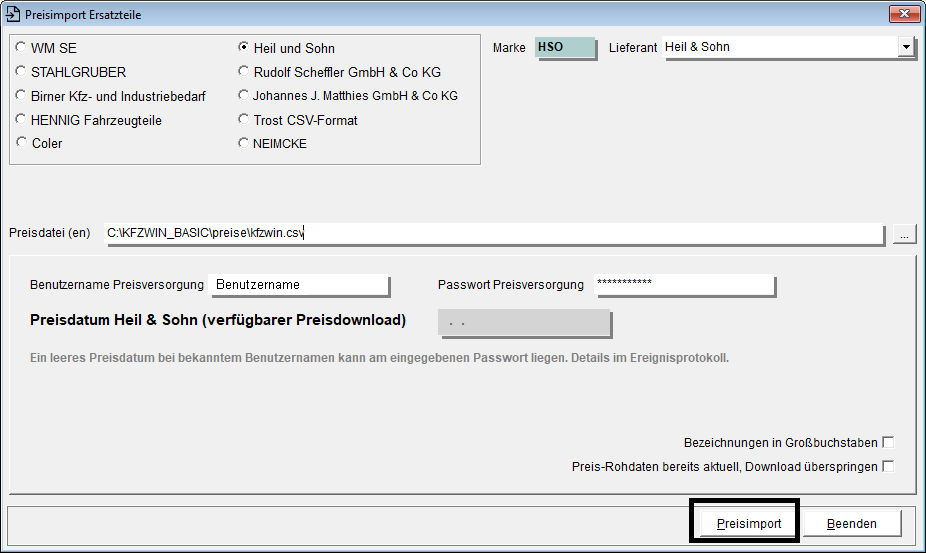The width and height of the screenshot is (926, 553).
Task: Toggle Download überspringen checkbox
Action: coord(888,466)
